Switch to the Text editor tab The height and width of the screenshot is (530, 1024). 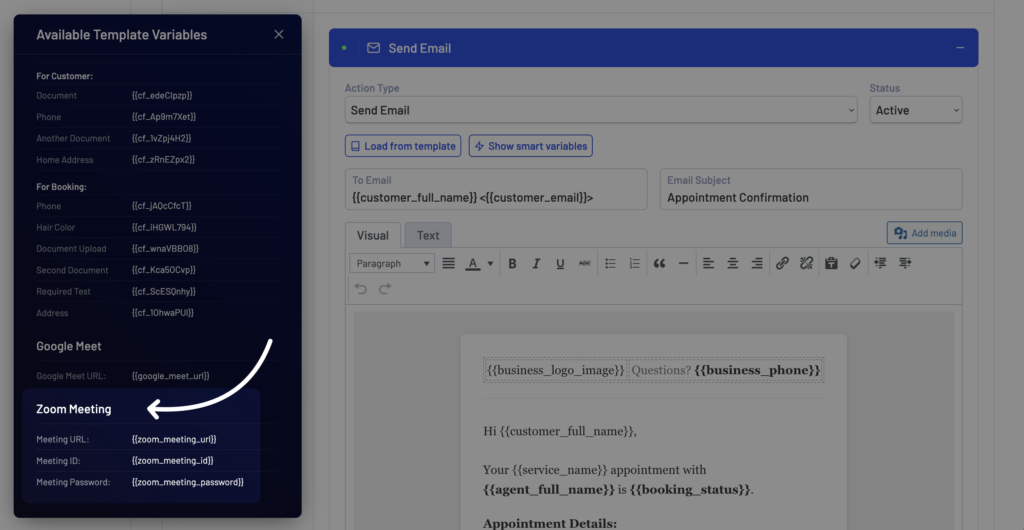click(428, 236)
